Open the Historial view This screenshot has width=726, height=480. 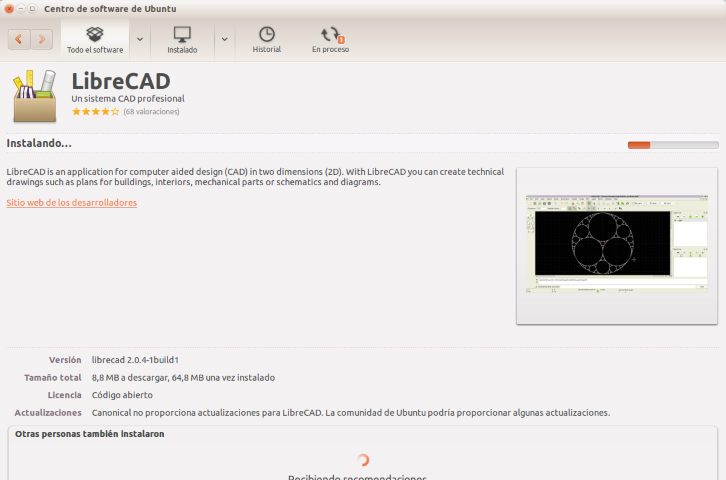tap(267, 40)
